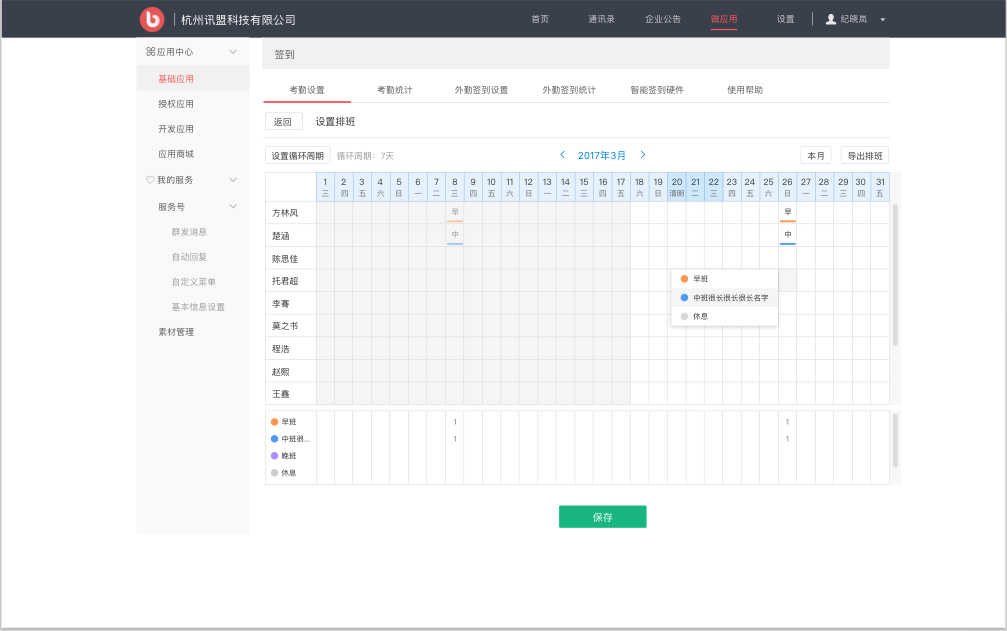Click the 我的服务 heart icon
The width and height of the screenshot is (1007, 631).
coord(150,180)
